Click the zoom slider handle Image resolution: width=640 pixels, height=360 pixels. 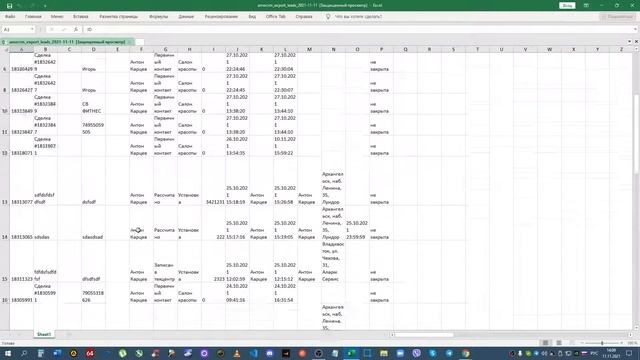(x=602, y=343)
